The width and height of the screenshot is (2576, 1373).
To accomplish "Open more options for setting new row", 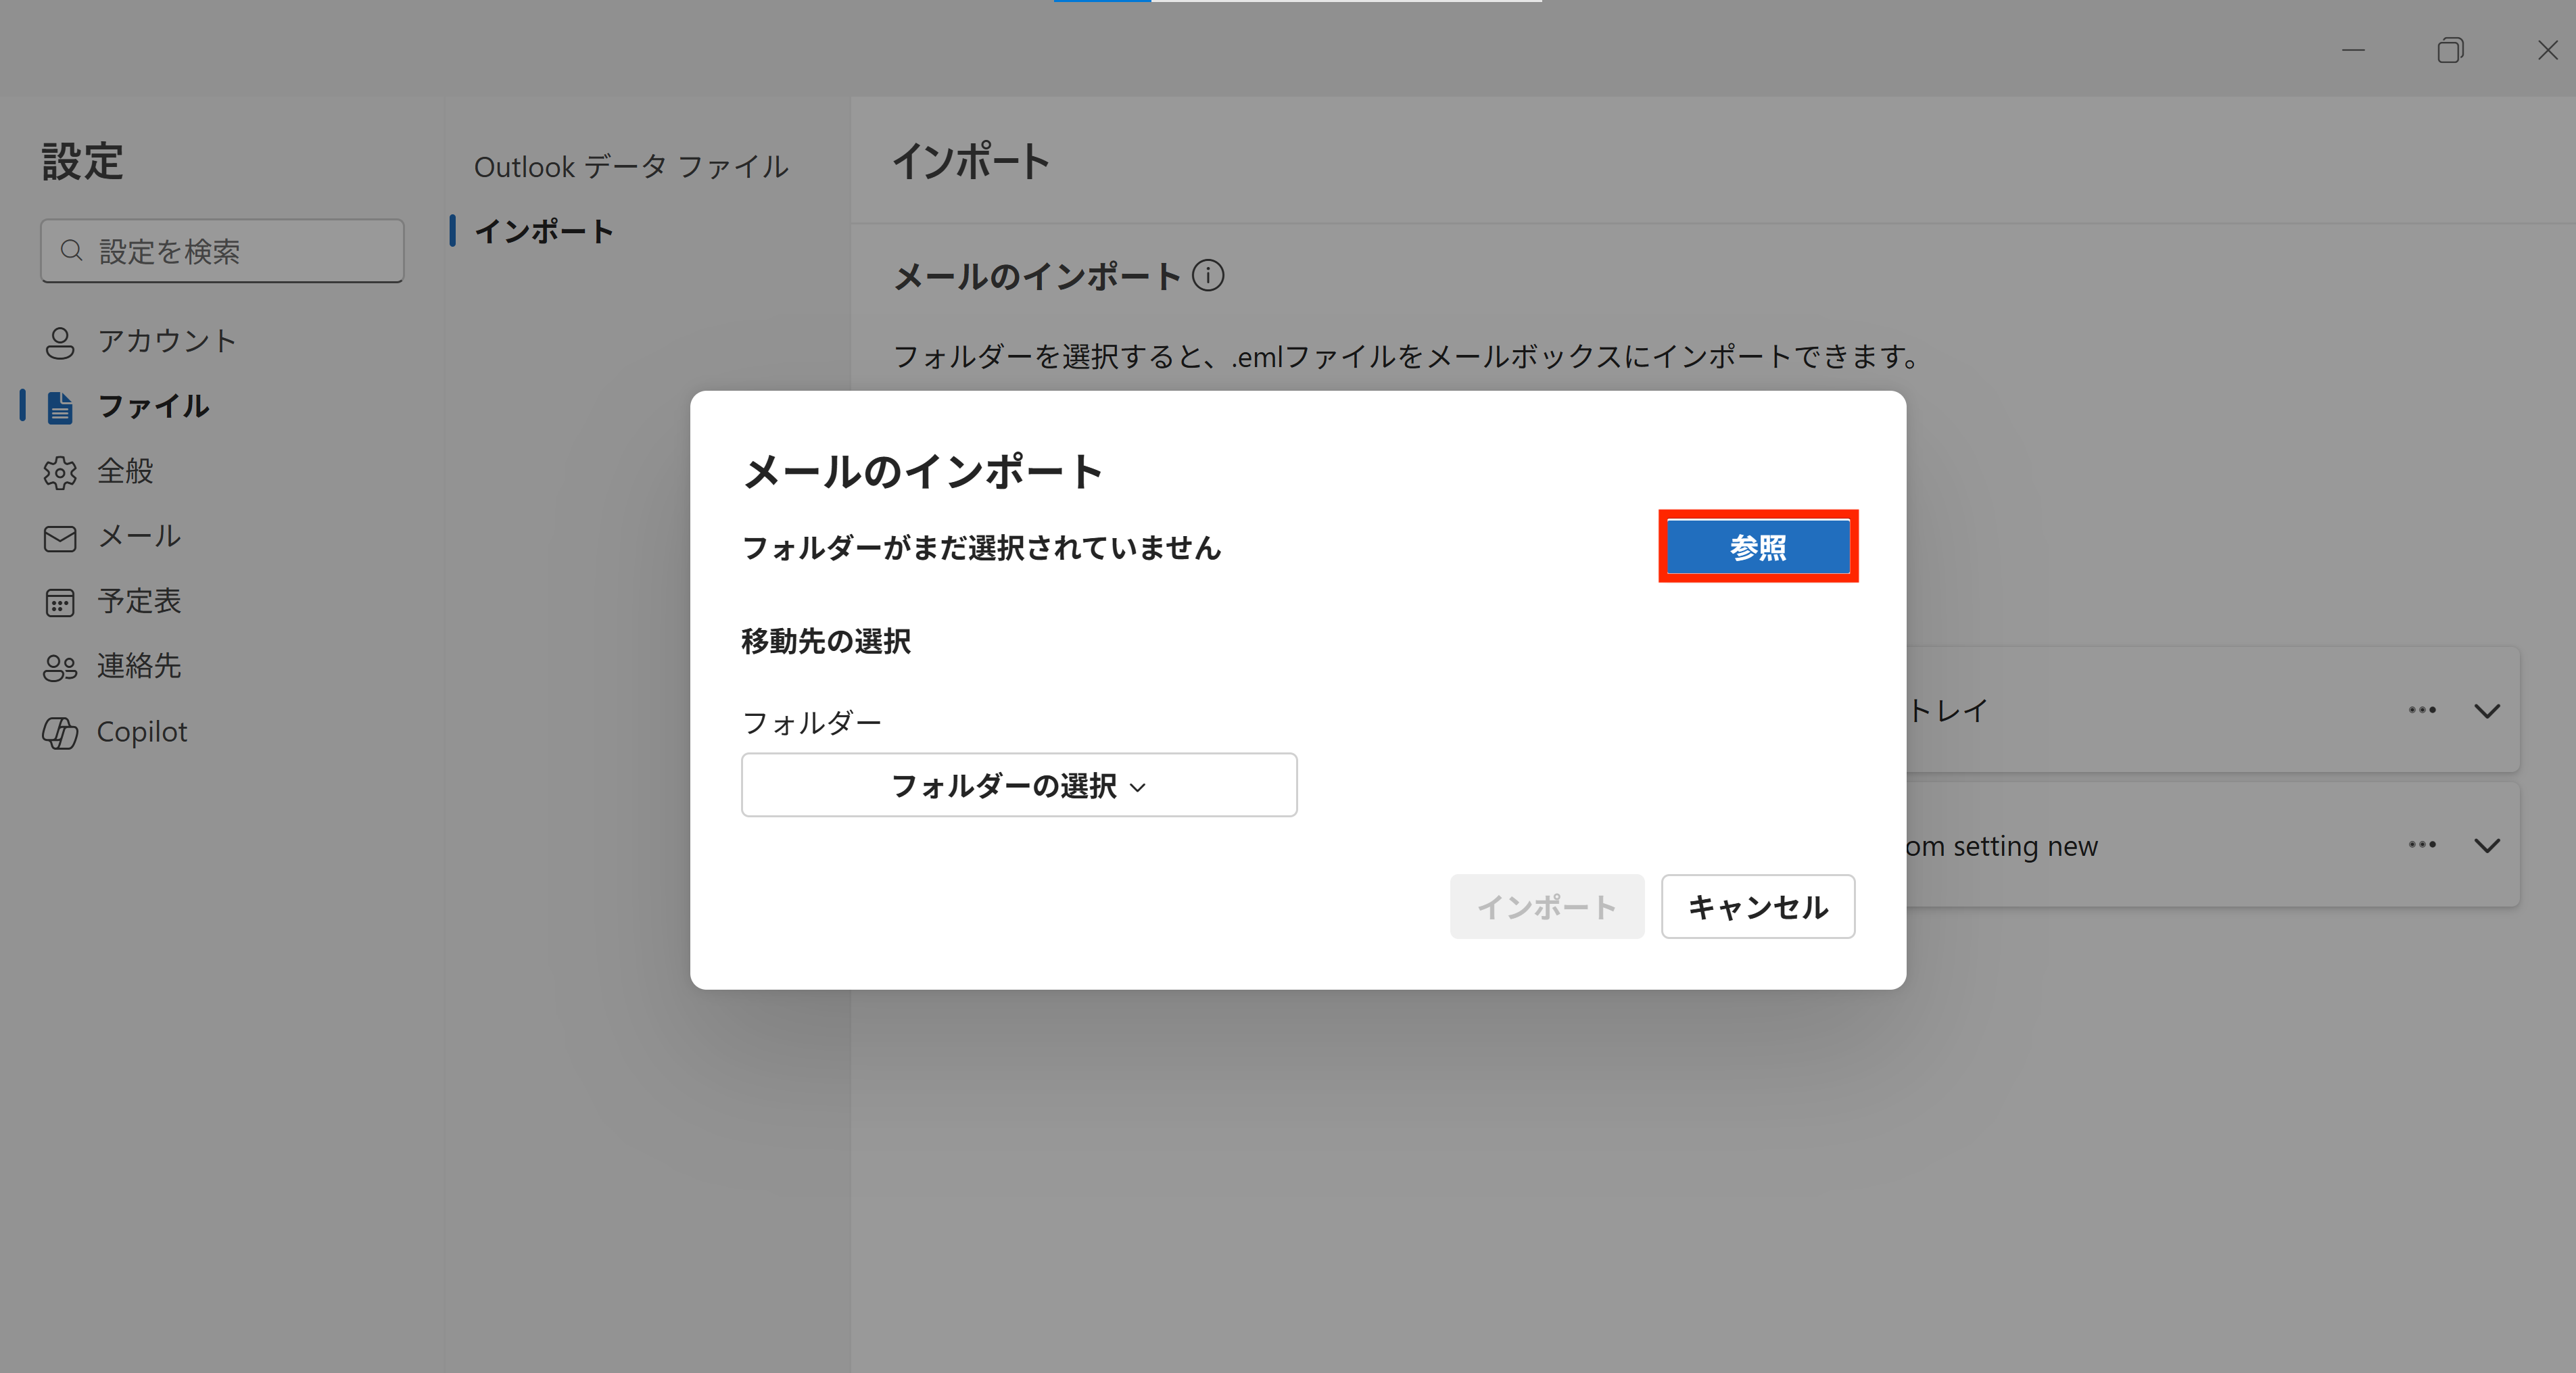I will click(2422, 845).
